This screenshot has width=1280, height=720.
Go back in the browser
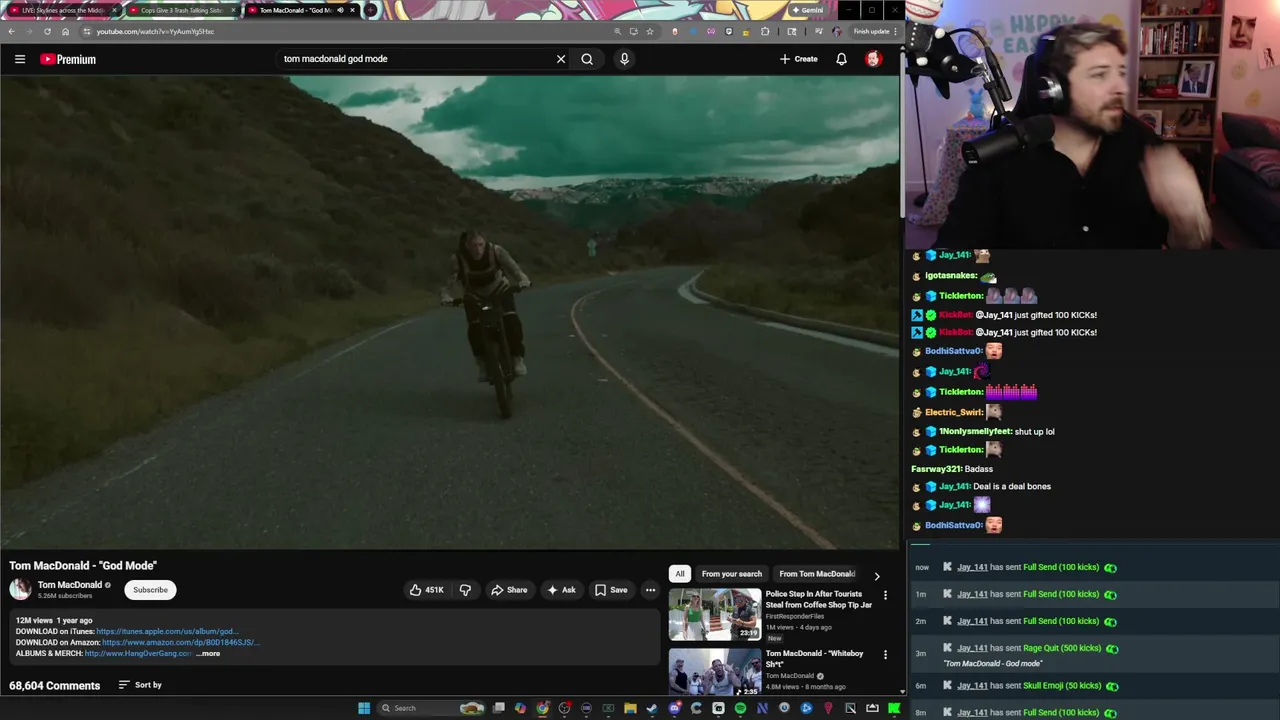pyautogui.click(x=11, y=31)
